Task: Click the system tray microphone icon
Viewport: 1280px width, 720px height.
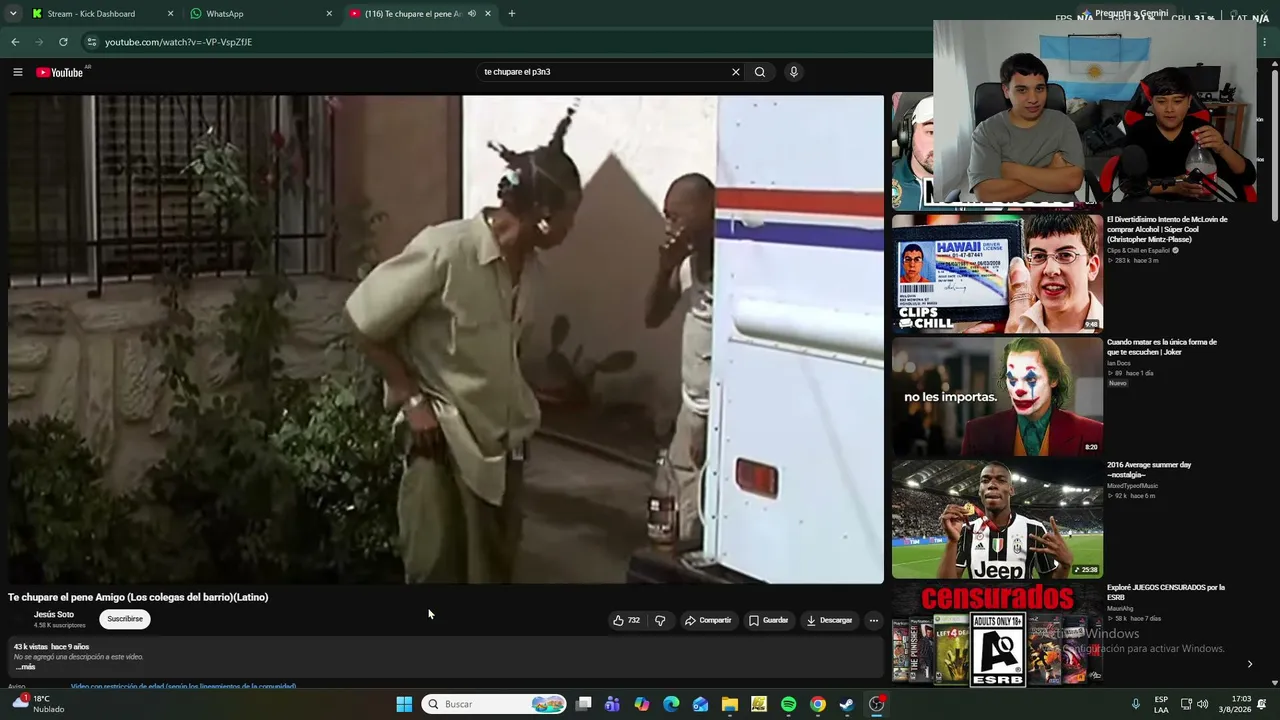Action: point(1136,704)
